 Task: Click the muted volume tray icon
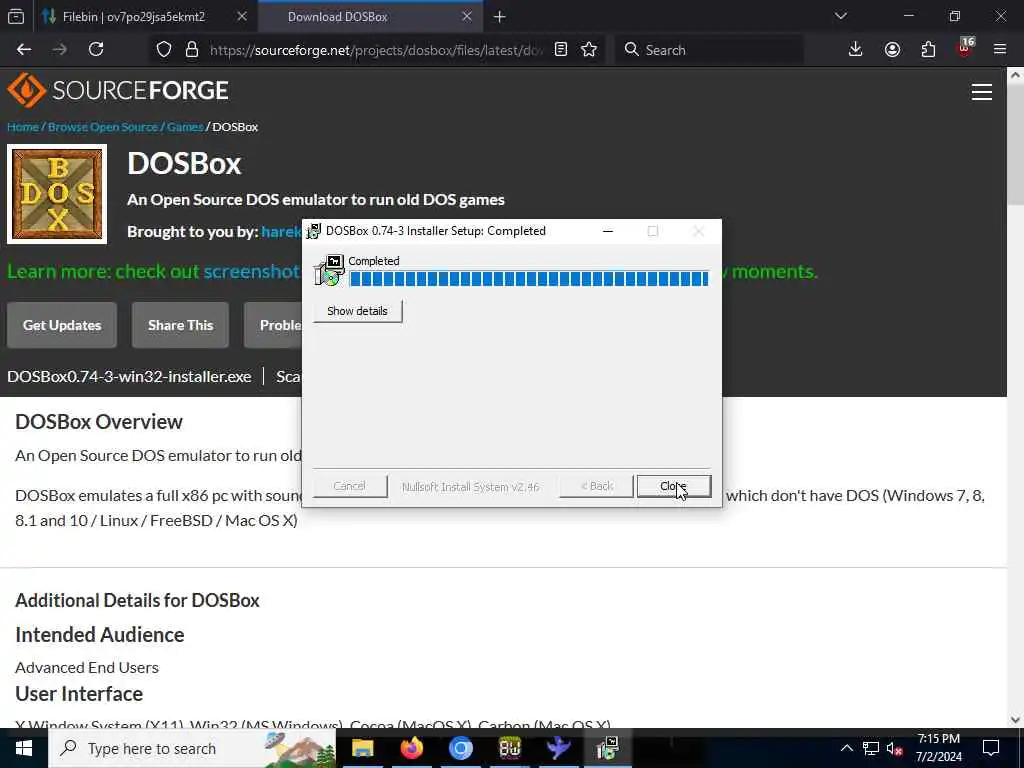point(894,748)
